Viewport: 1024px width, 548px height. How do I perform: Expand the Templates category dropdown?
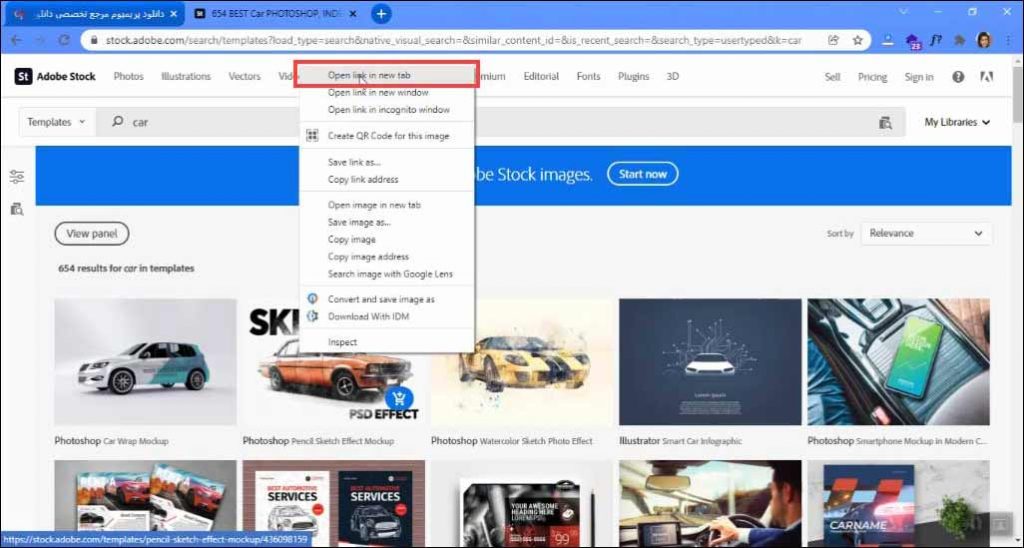pos(57,122)
